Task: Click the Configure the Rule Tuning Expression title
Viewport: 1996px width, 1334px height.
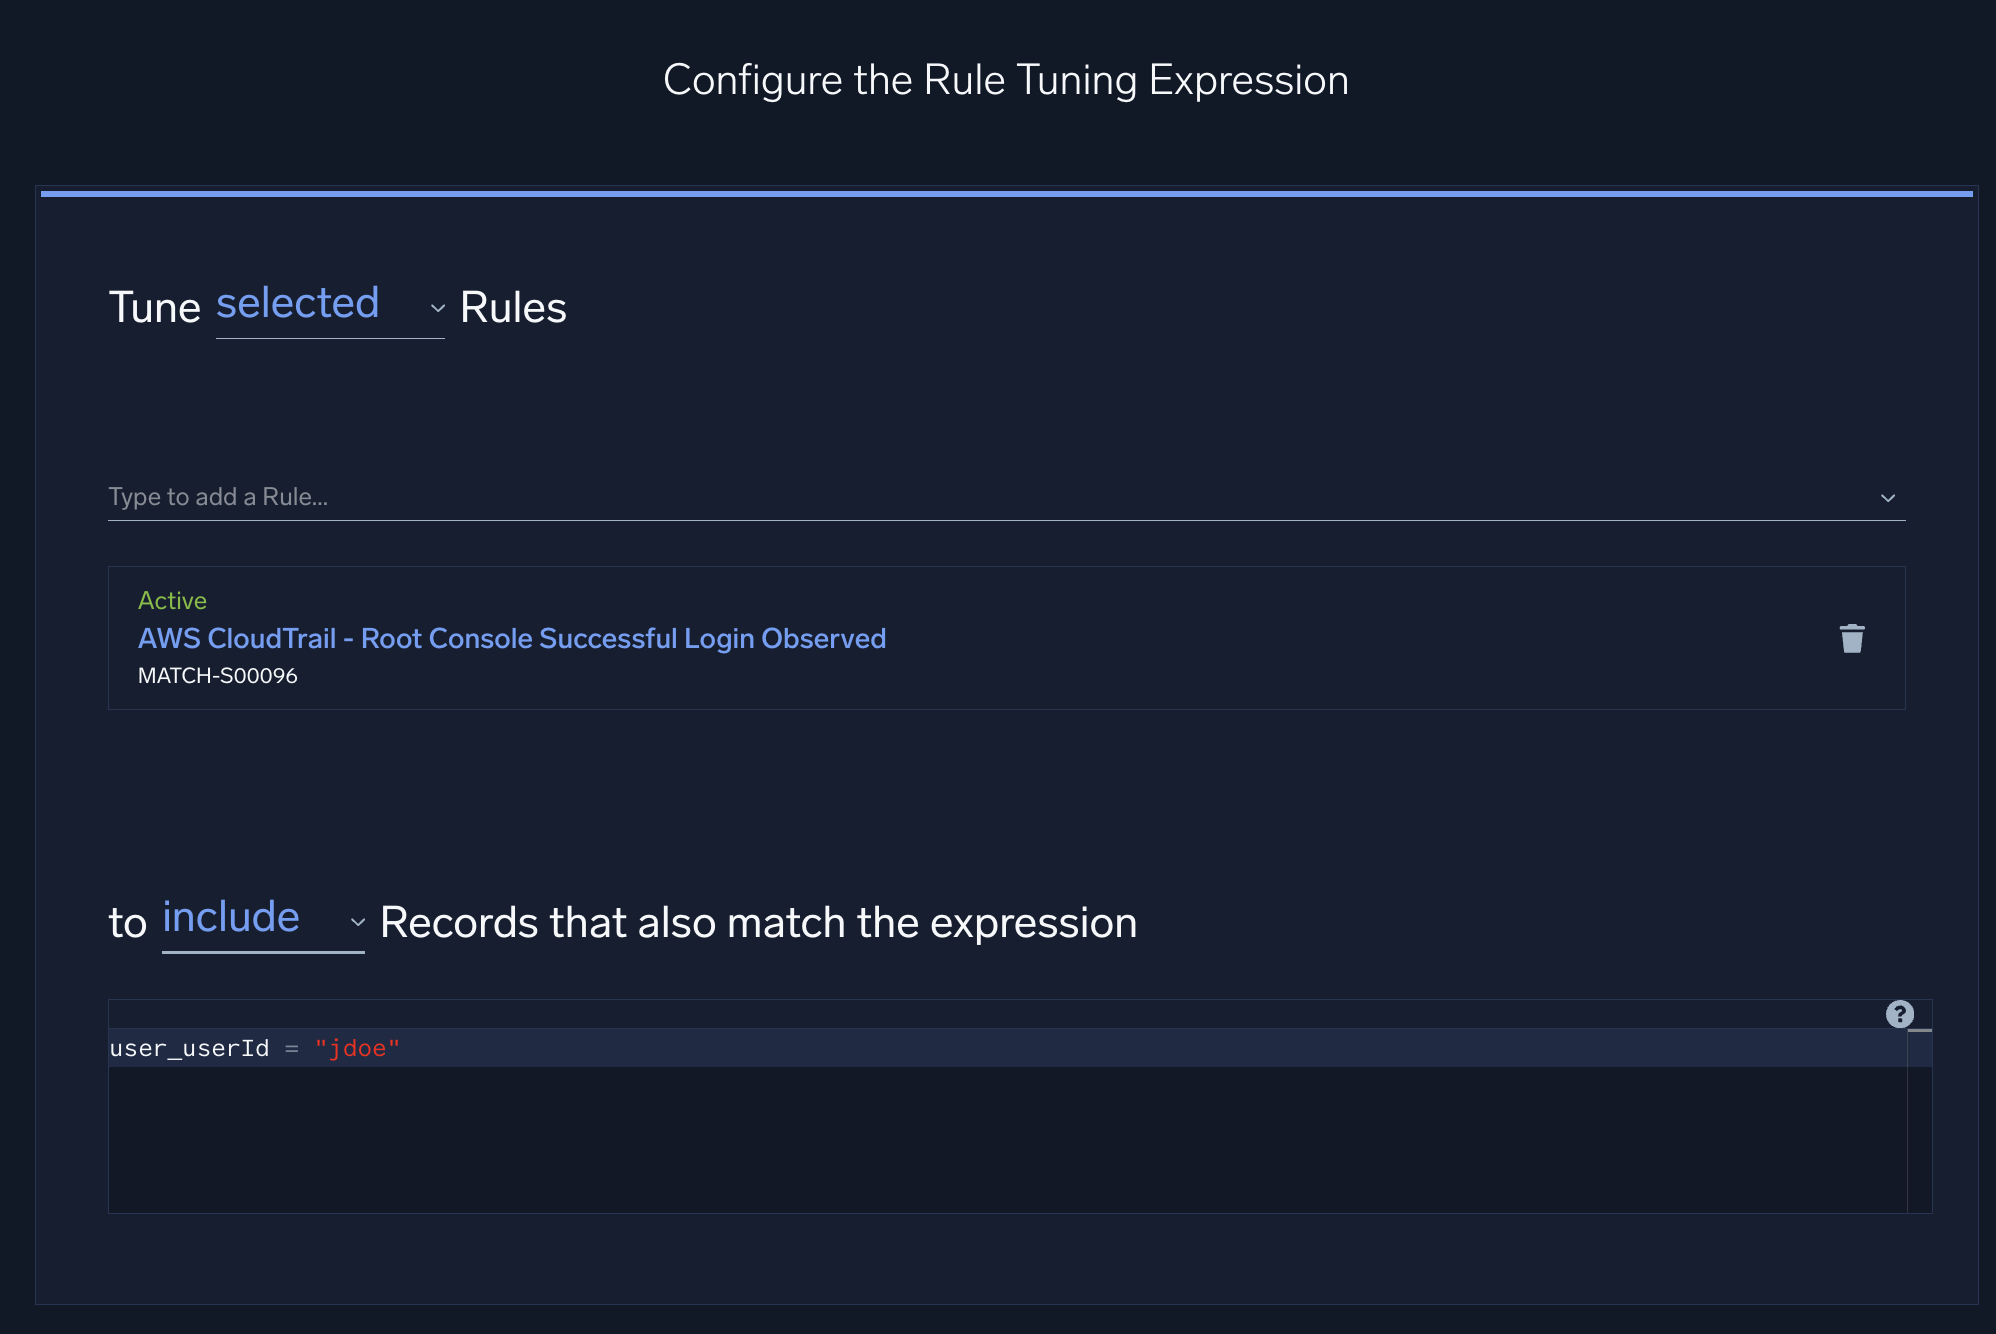Action: point(1005,79)
